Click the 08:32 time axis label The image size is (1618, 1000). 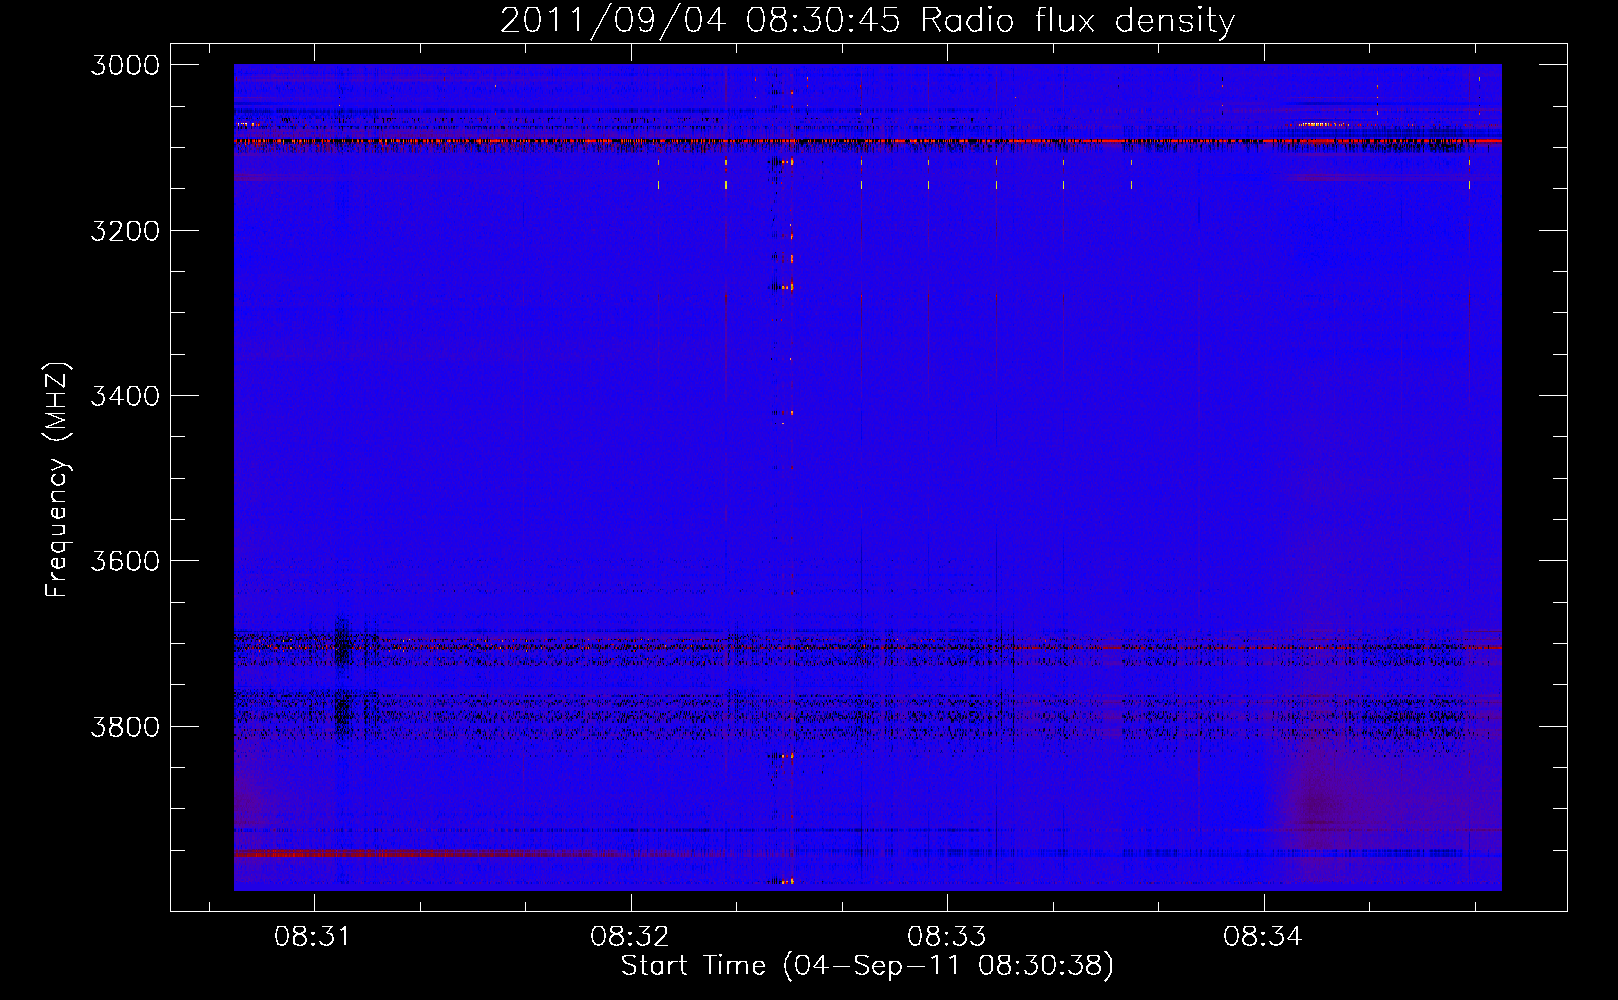coord(629,937)
